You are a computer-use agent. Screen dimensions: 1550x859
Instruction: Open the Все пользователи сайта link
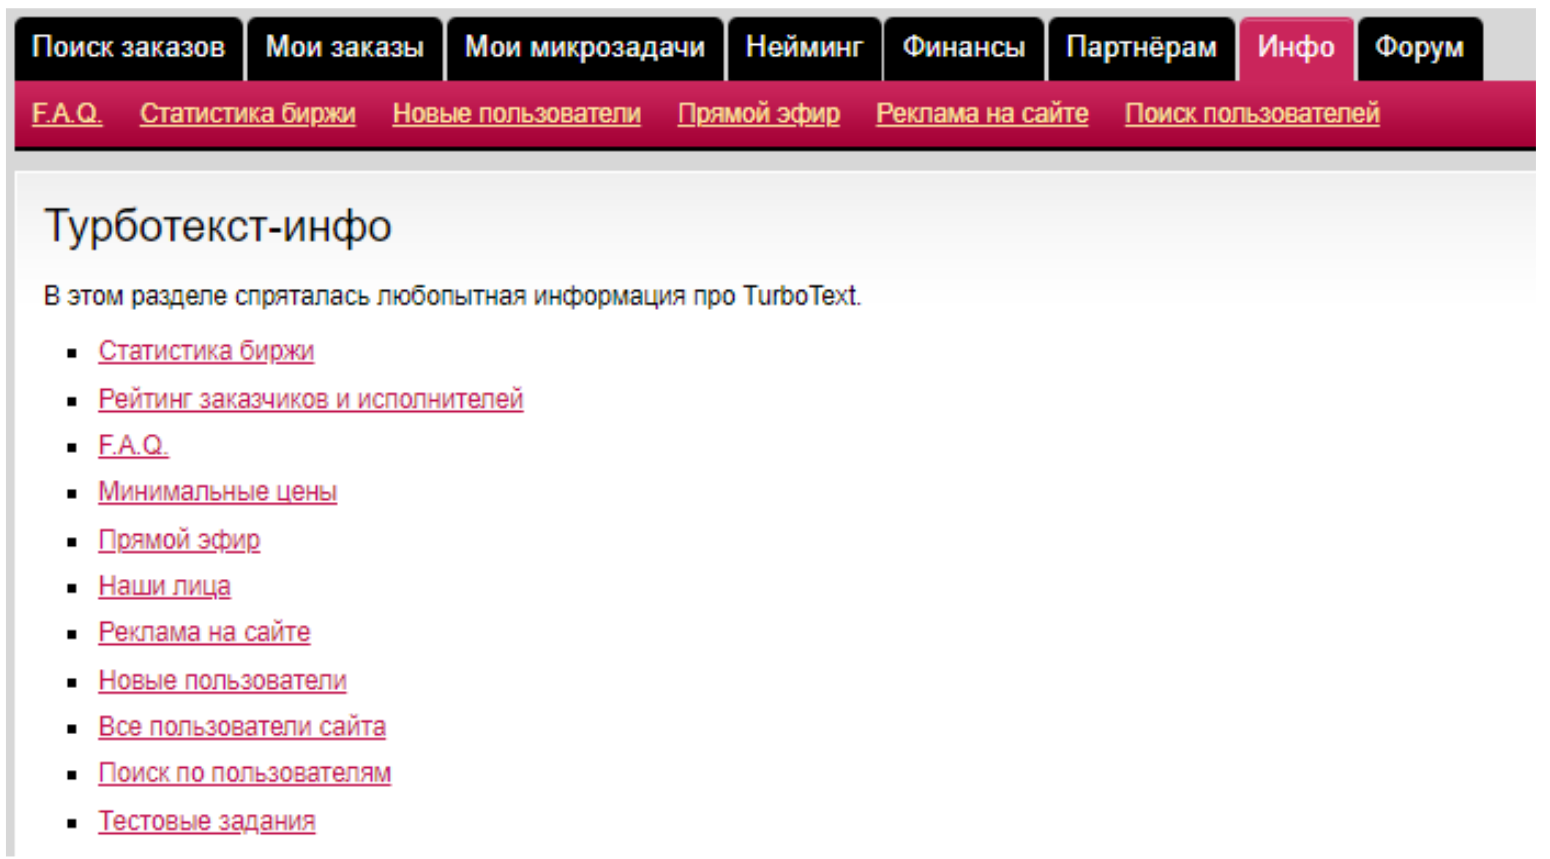[242, 726]
